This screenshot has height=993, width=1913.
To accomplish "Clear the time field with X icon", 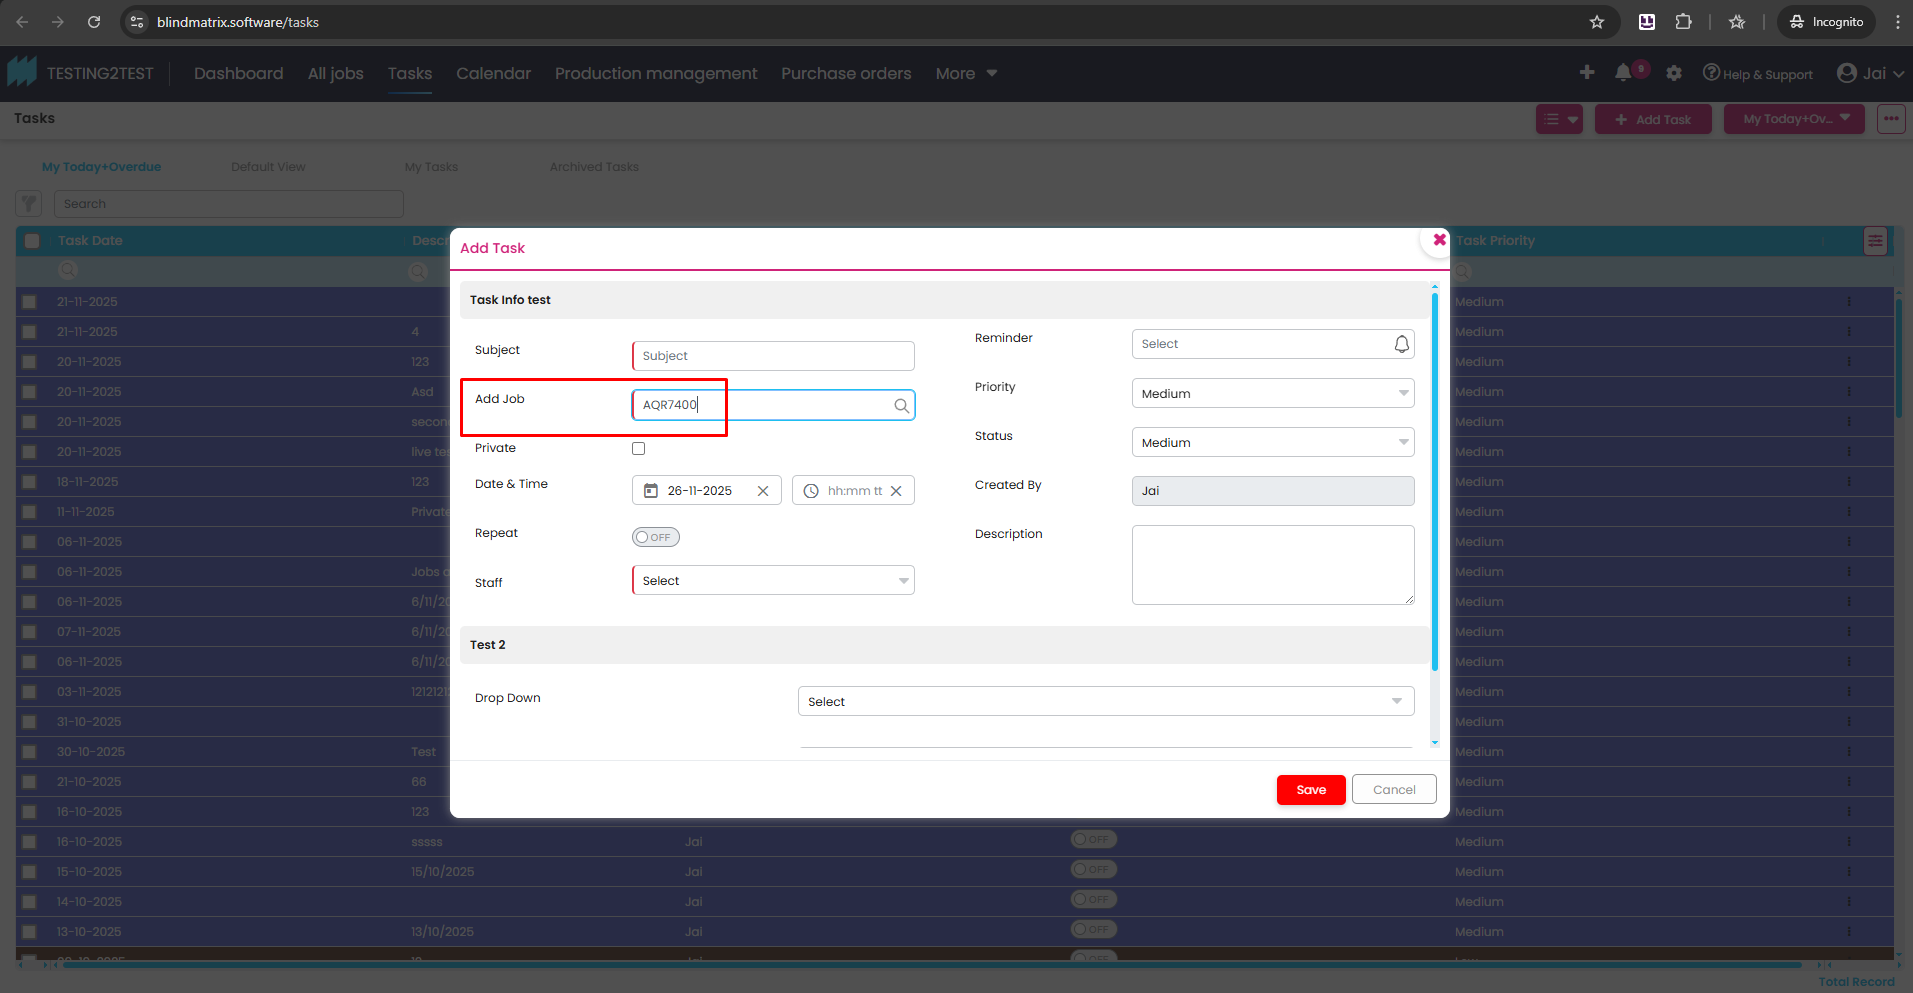I will (896, 491).
